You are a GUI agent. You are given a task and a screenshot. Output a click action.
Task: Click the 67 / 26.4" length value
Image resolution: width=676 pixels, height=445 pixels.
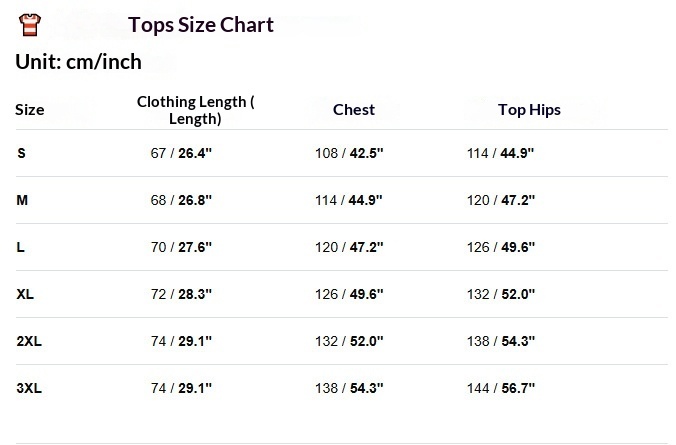(181, 153)
